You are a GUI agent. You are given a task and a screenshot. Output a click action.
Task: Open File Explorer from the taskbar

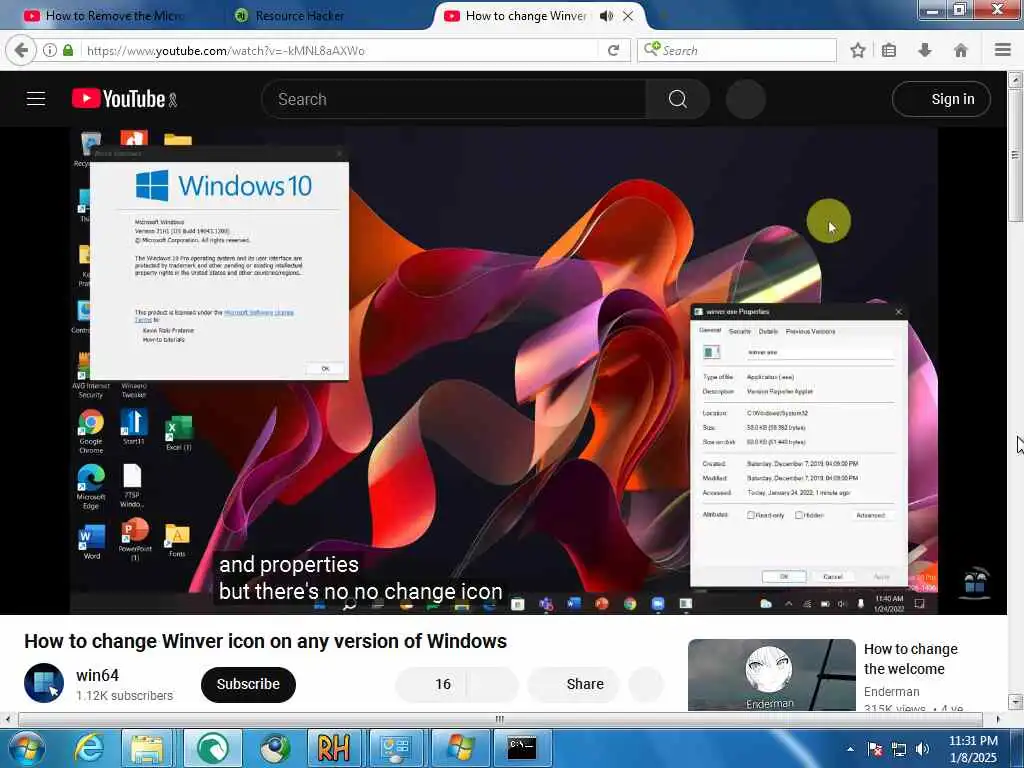coord(147,748)
